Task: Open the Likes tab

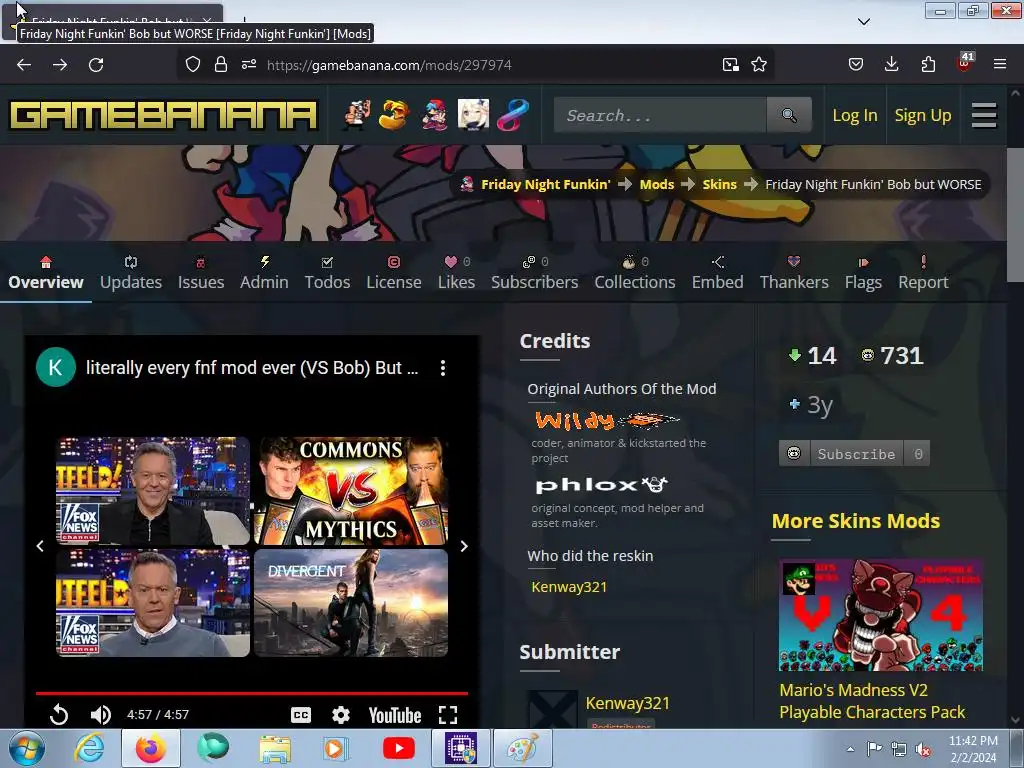Action: pyautogui.click(x=456, y=273)
